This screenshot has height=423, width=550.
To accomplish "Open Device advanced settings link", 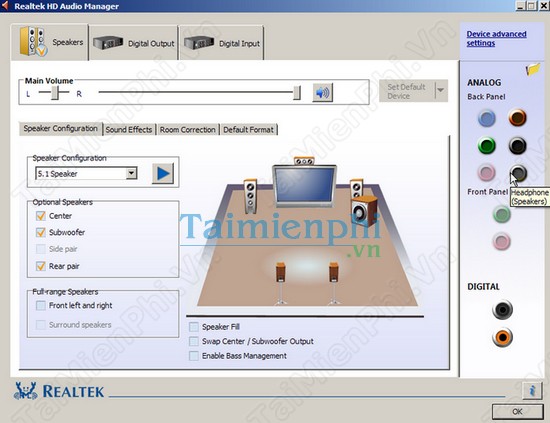I will click(496, 39).
